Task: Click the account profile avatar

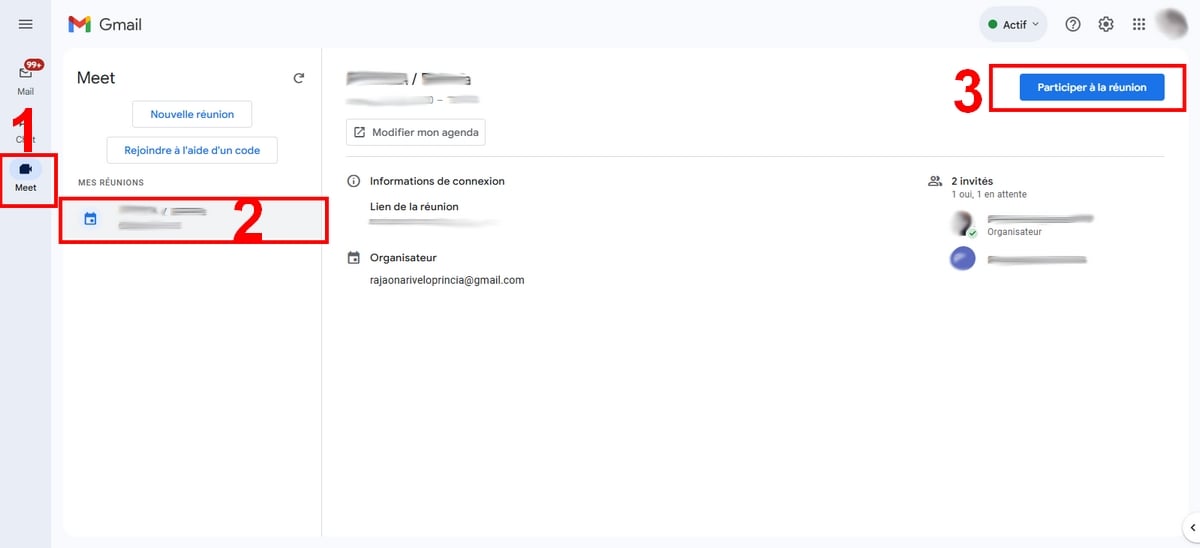Action: (1172, 24)
